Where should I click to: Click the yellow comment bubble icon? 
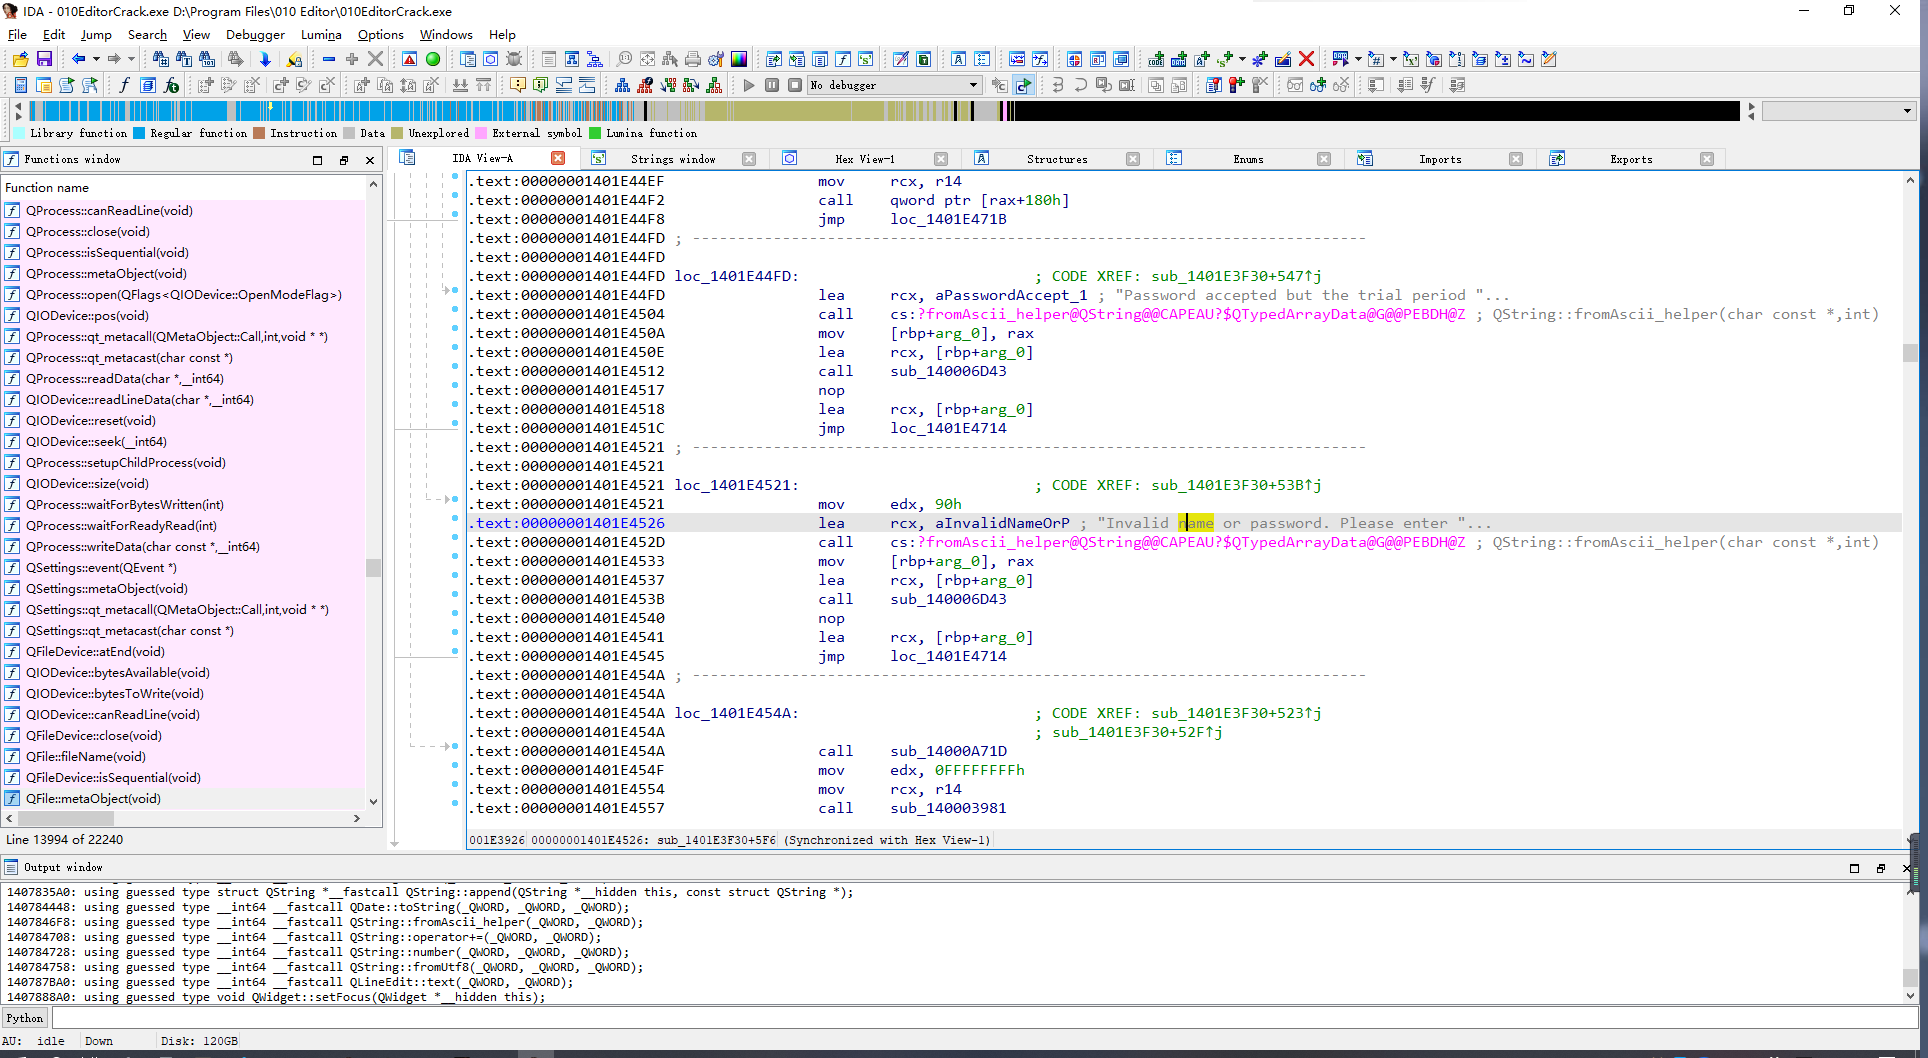coord(517,85)
